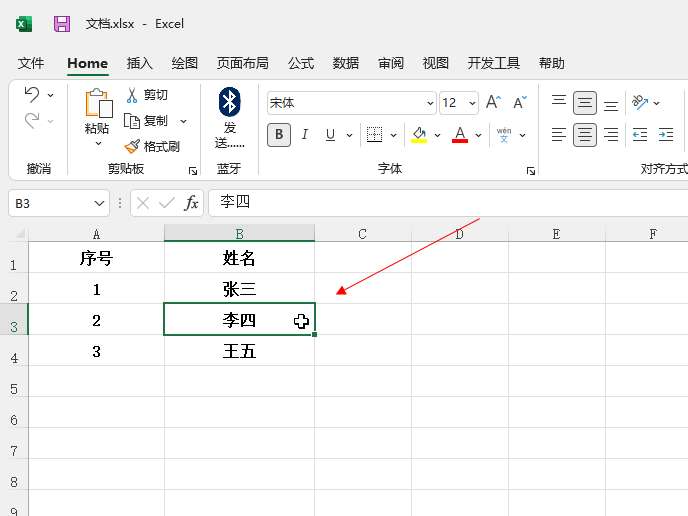The width and height of the screenshot is (688, 516).
Task: Switch to the 公式 tab
Action: [x=301, y=63]
